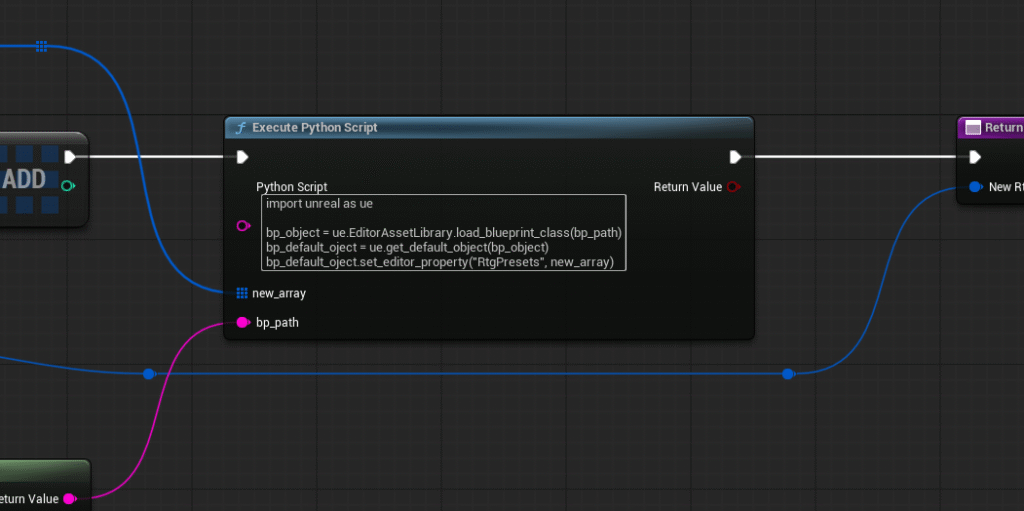Click magenta Return Value pin on green-header node
The height and width of the screenshot is (511, 1024).
tap(69, 498)
